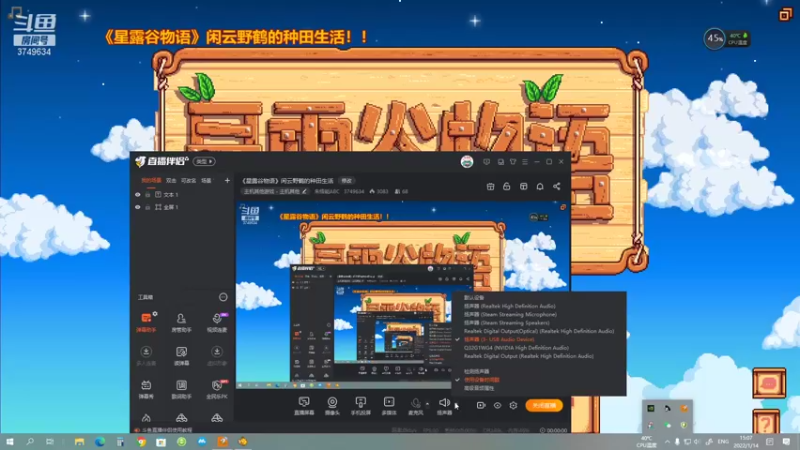Open Edge browser from the taskbar
This screenshot has width=800, height=450.
coord(100,442)
